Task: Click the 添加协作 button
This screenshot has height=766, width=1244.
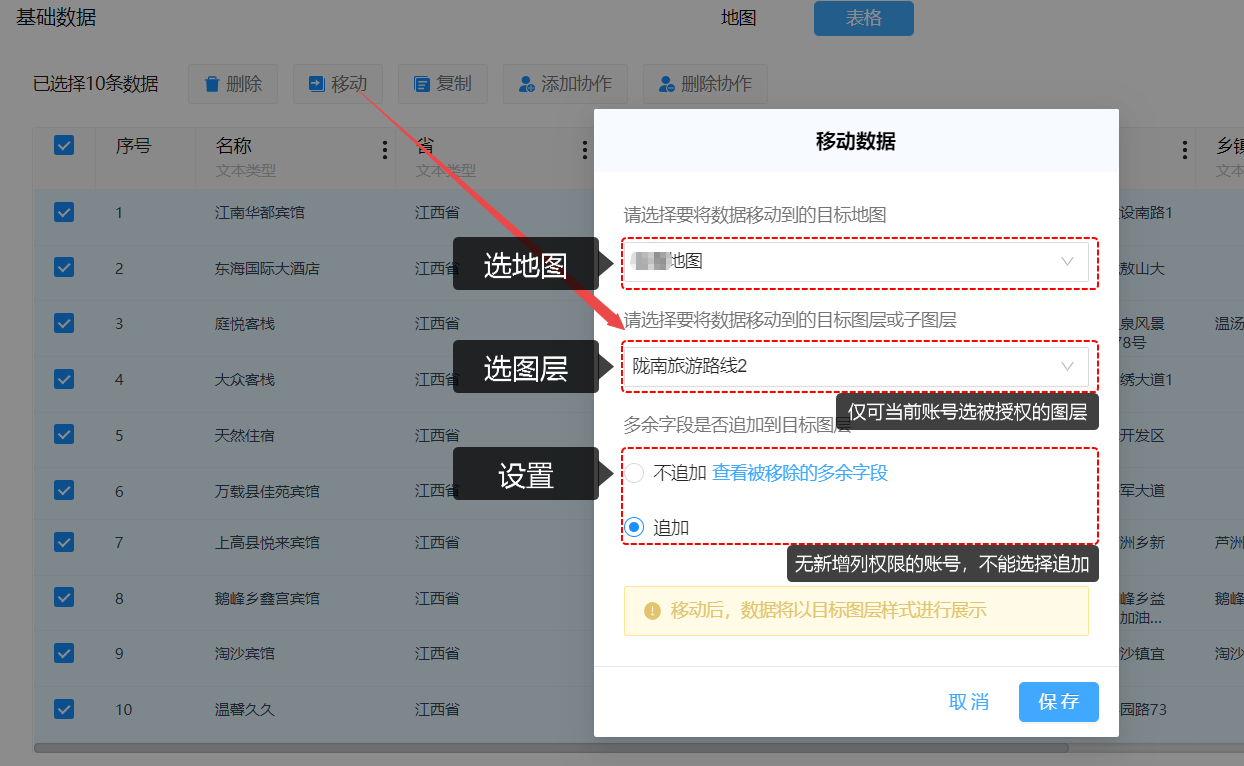Action: point(565,84)
